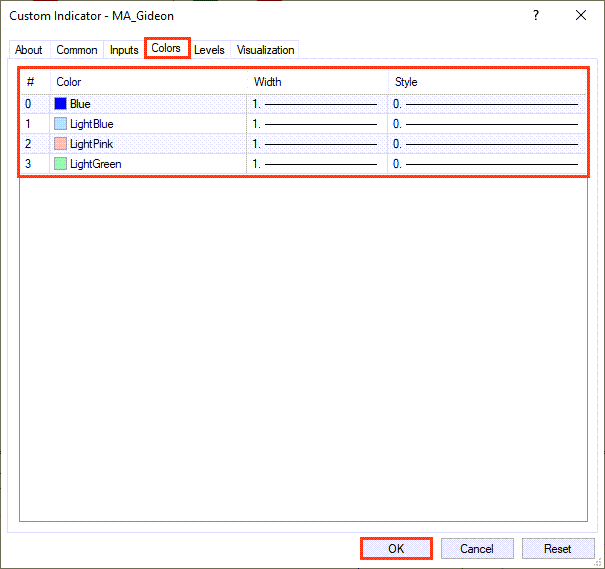Switch to the Common tab

[77, 50]
